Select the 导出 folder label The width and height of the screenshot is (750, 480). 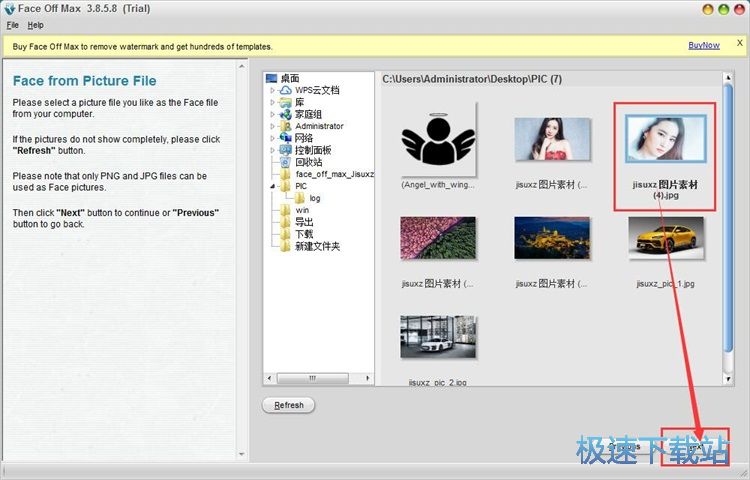click(304, 222)
